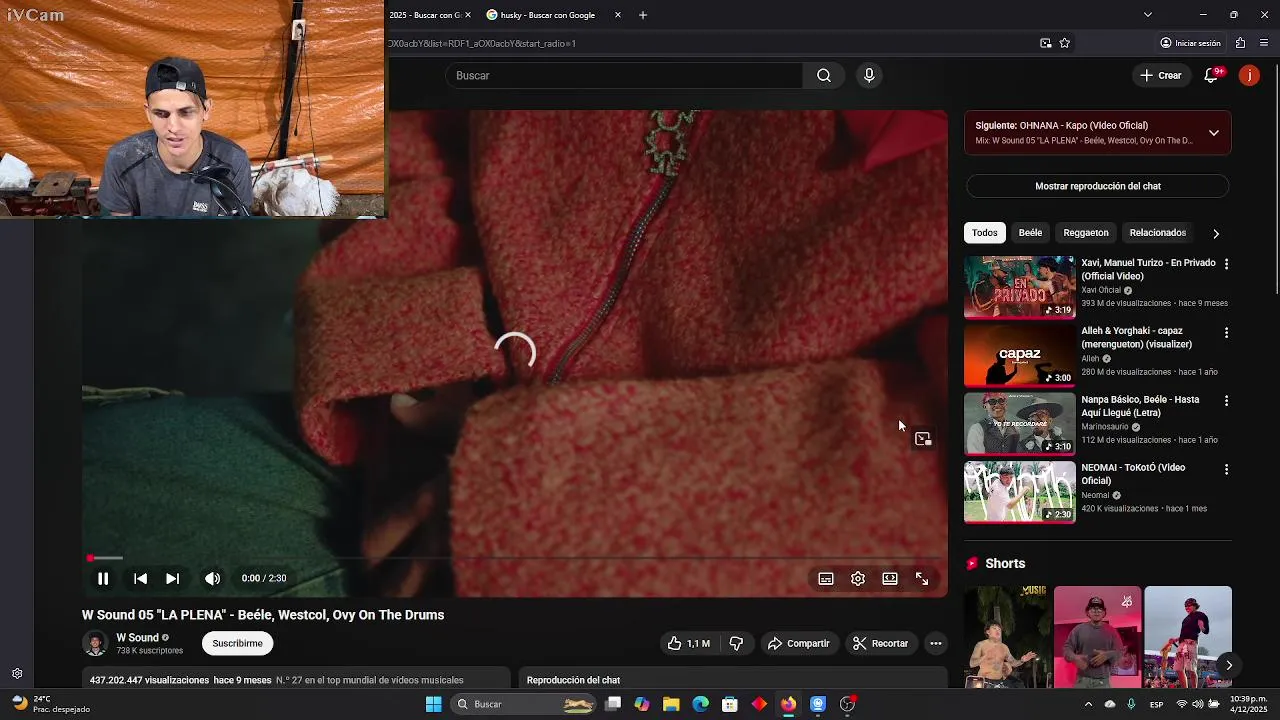
Task: Start voice search with microphone
Action: tap(869, 75)
